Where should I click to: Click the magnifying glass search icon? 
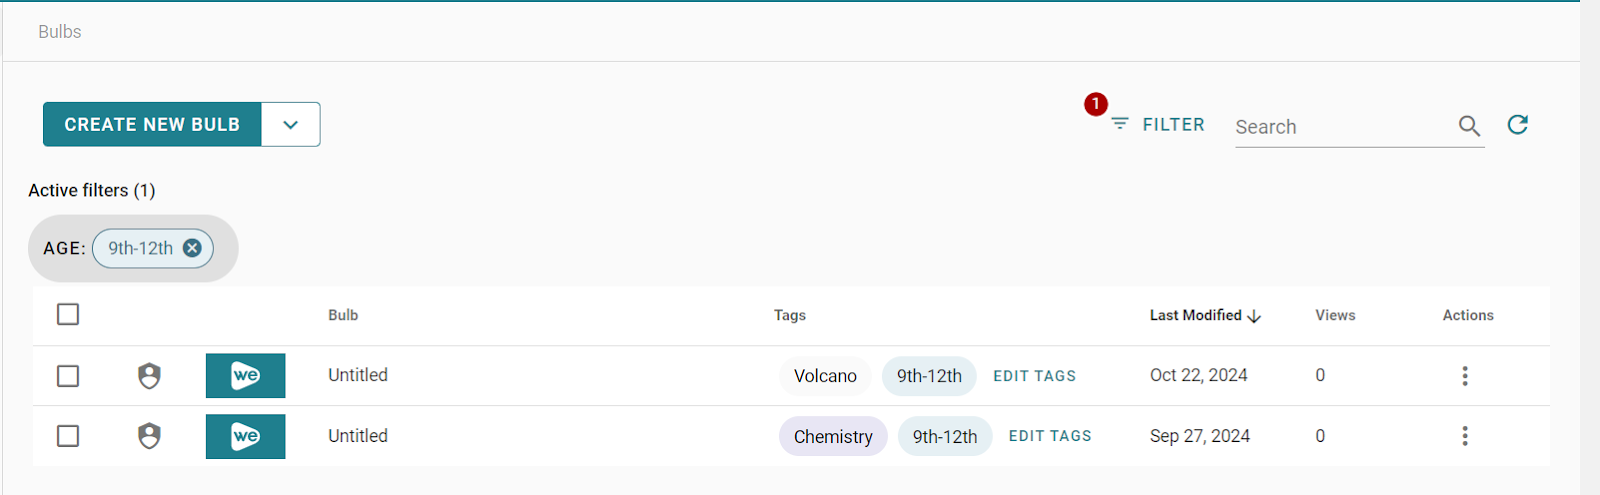click(1469, 126)
